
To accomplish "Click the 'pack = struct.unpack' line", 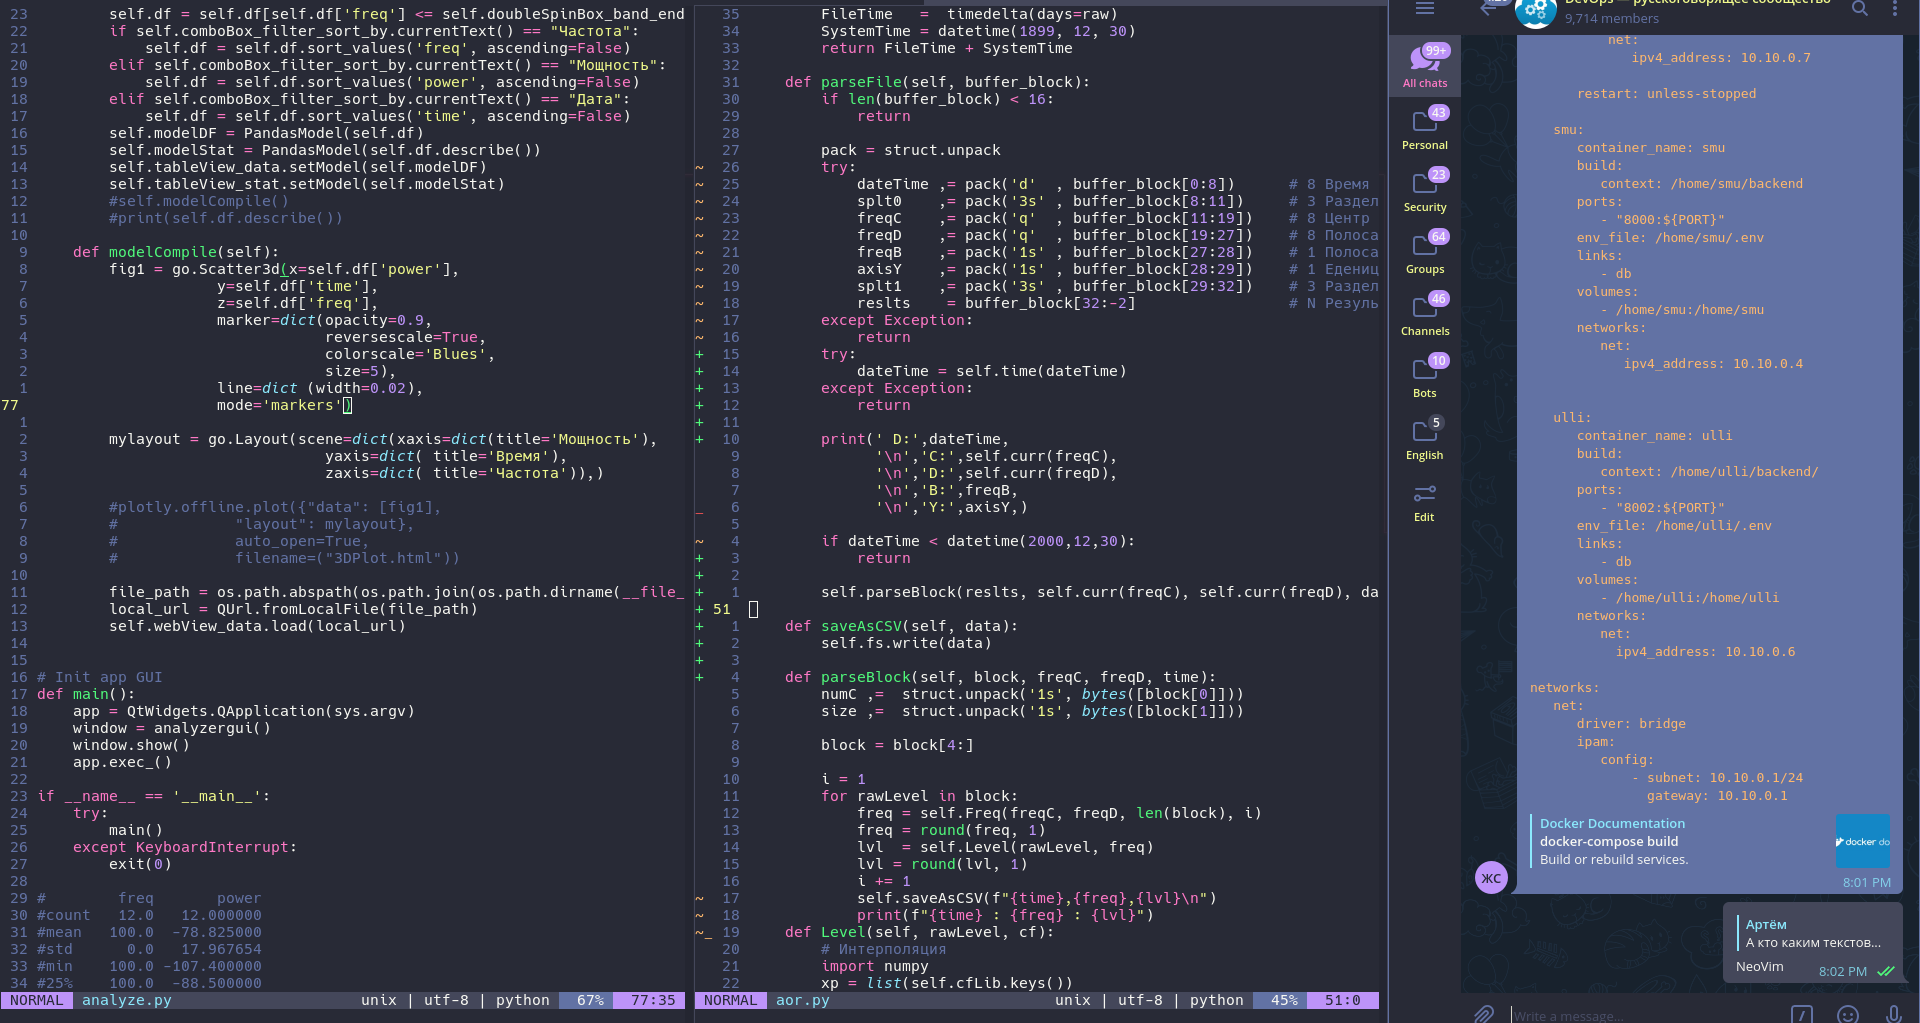I will click(x=910, y=150).
